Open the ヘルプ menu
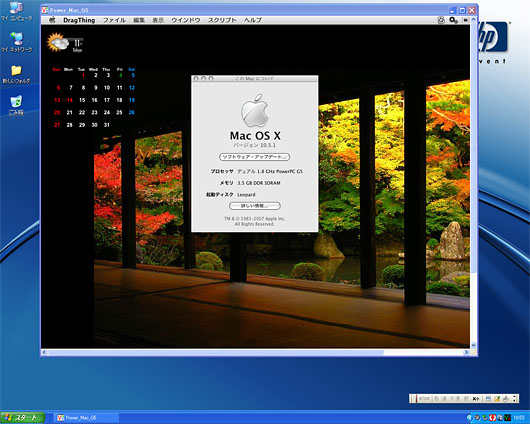The image size is (530, 424). (253, 20)
